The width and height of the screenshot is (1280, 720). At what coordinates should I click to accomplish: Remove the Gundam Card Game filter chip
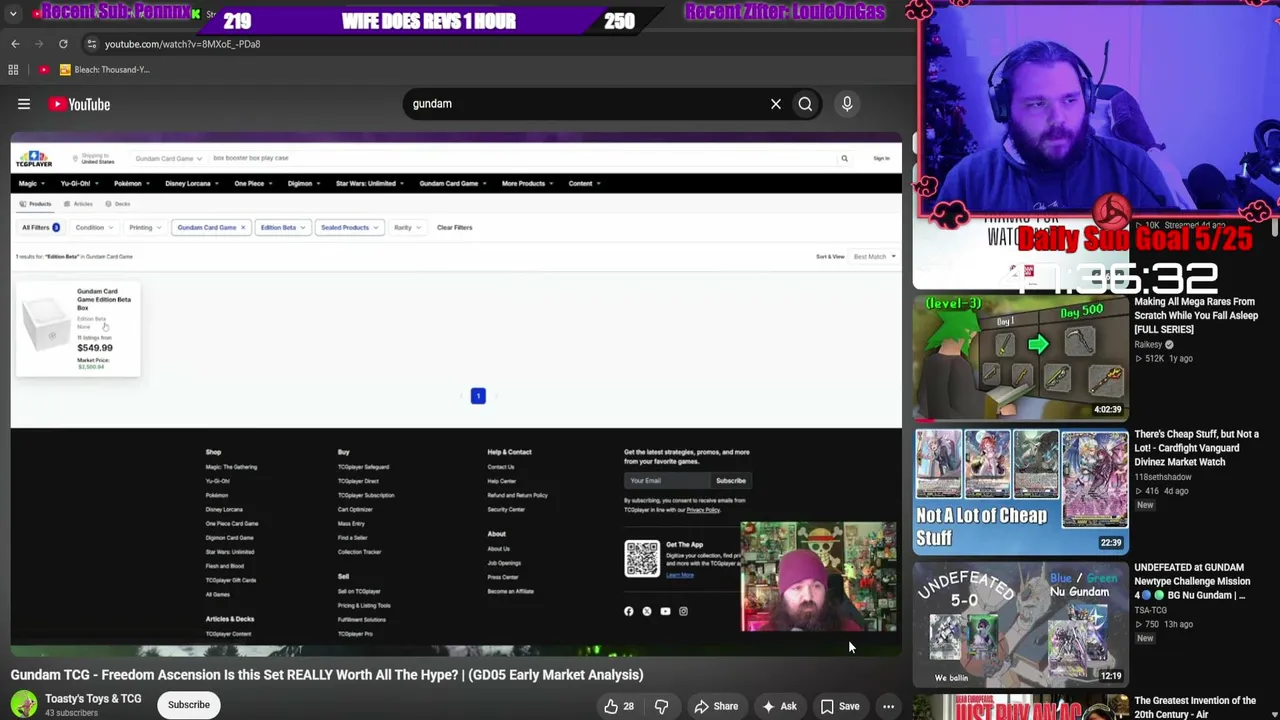242,228
